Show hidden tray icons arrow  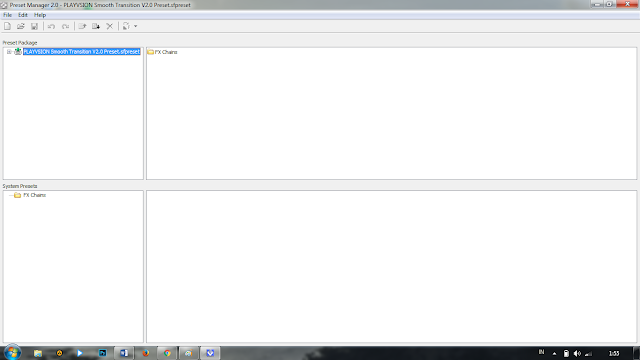554,353
